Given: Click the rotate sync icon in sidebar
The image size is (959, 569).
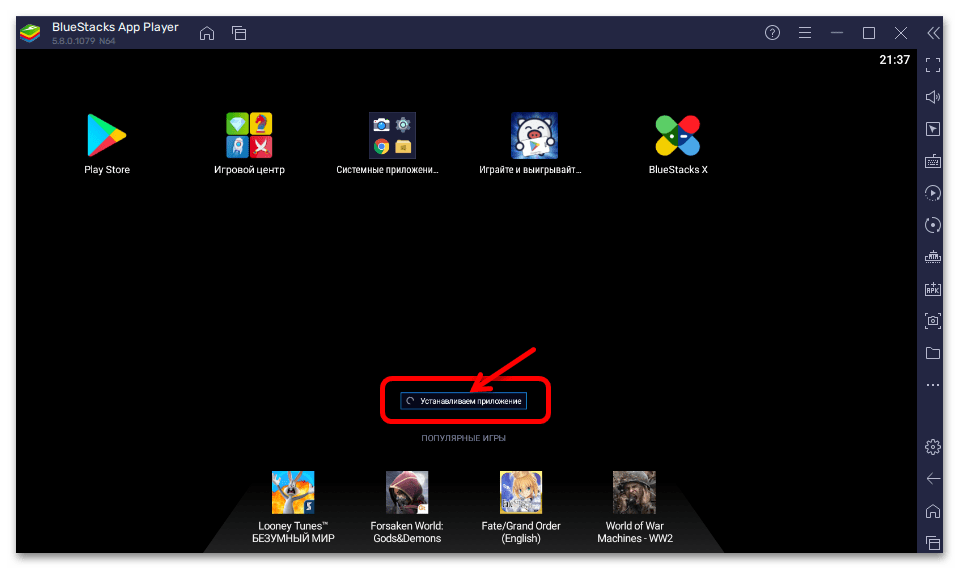Looking at the screenshot, I should coord(933,225).
